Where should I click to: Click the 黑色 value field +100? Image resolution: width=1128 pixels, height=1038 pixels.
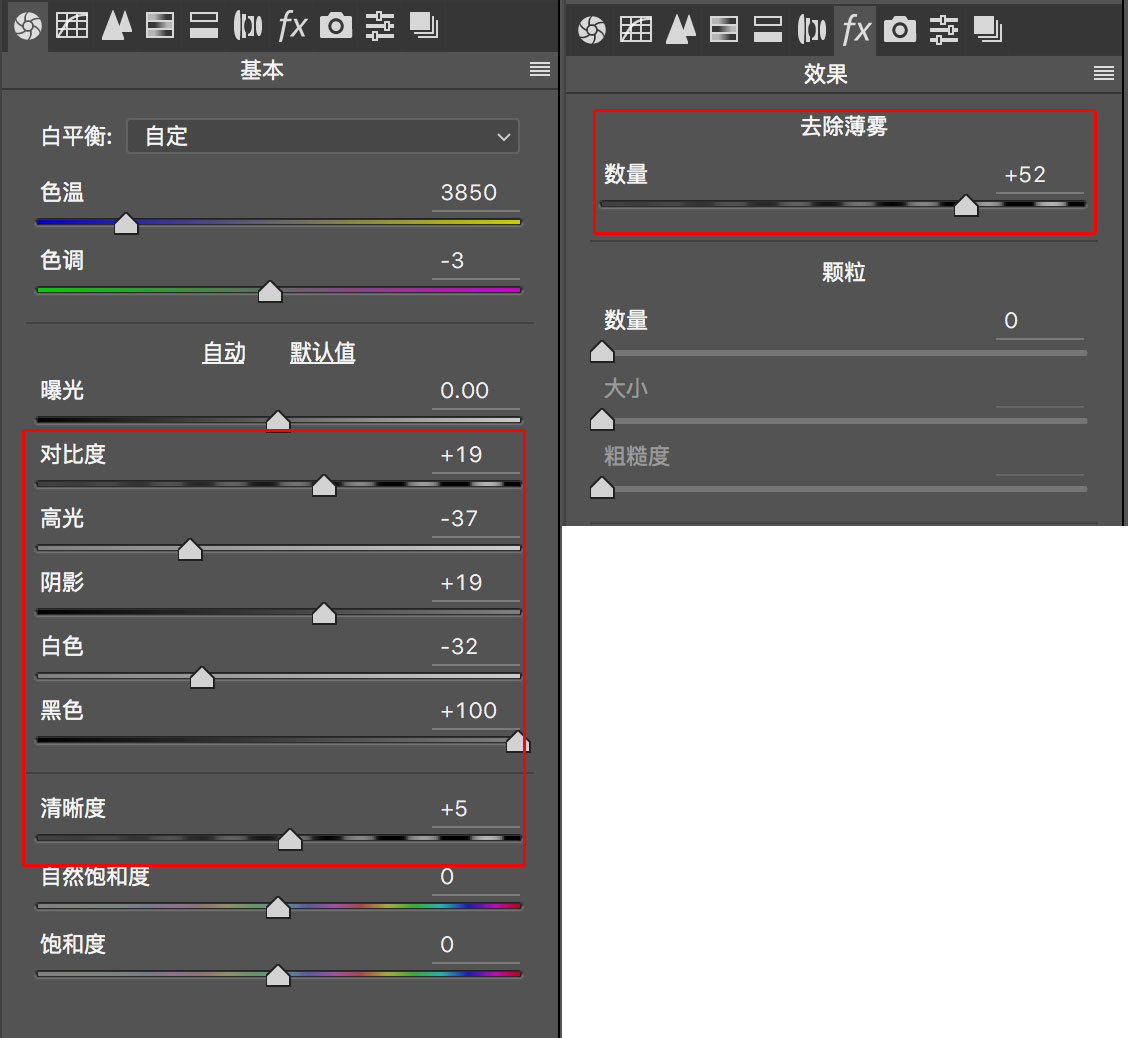476,711
